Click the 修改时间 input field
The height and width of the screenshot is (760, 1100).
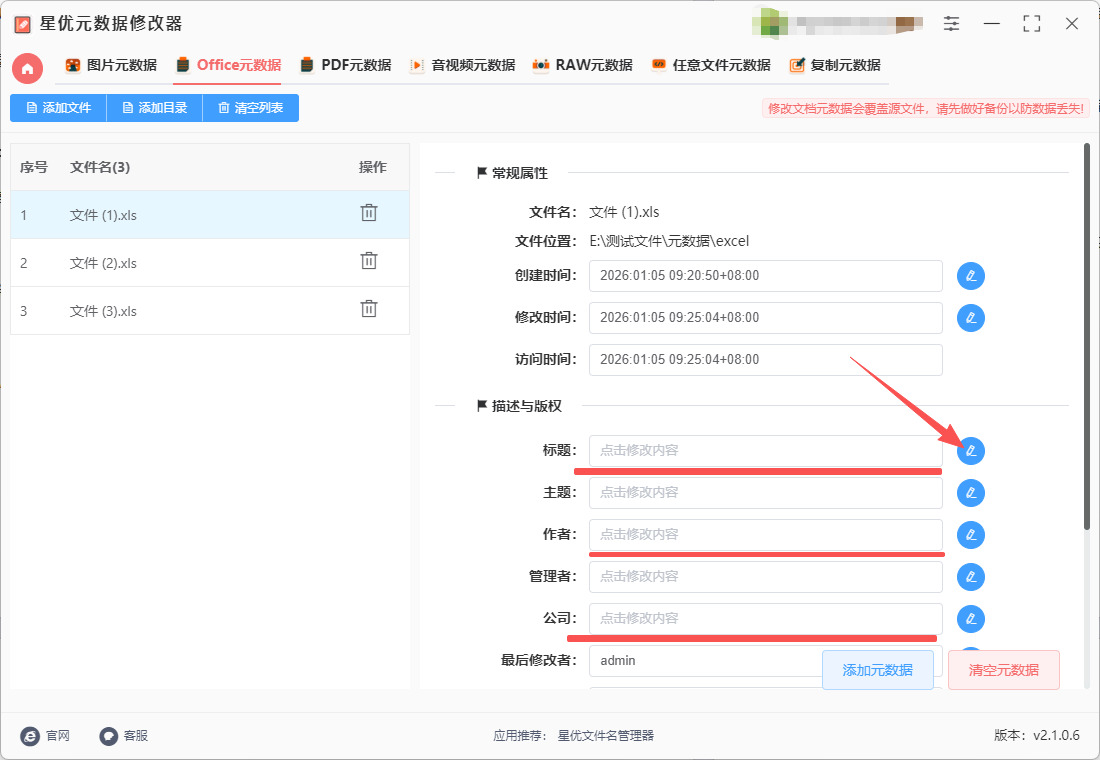[x=765, y=318]
